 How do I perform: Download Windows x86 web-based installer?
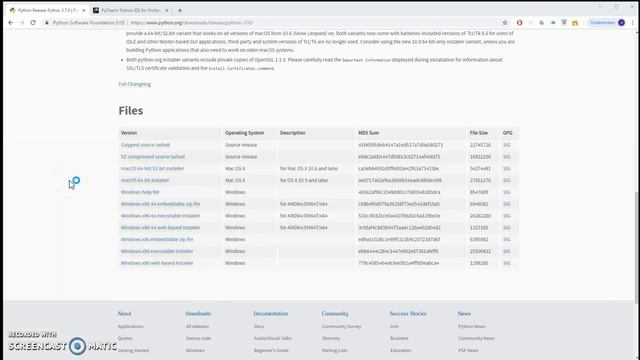[x=157, y=263]
